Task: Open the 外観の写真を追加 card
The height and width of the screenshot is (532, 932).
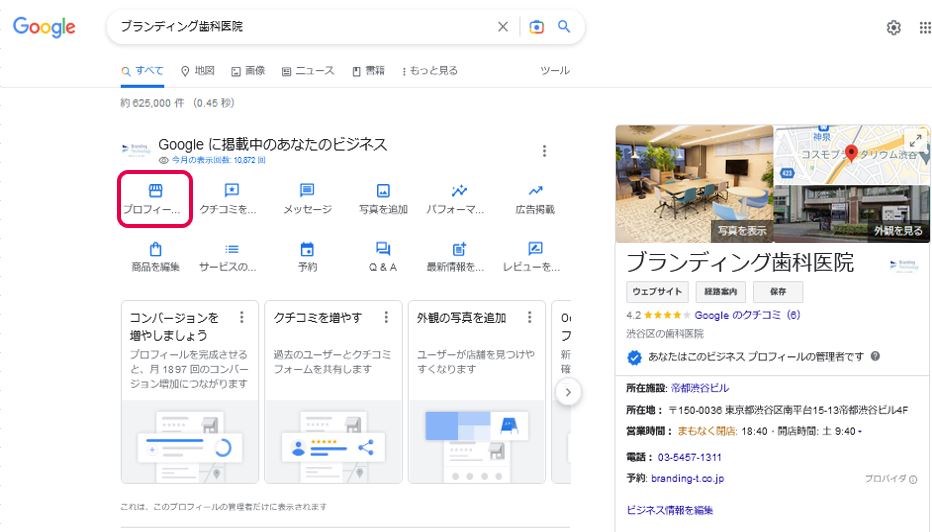Action: click(477, 392)
